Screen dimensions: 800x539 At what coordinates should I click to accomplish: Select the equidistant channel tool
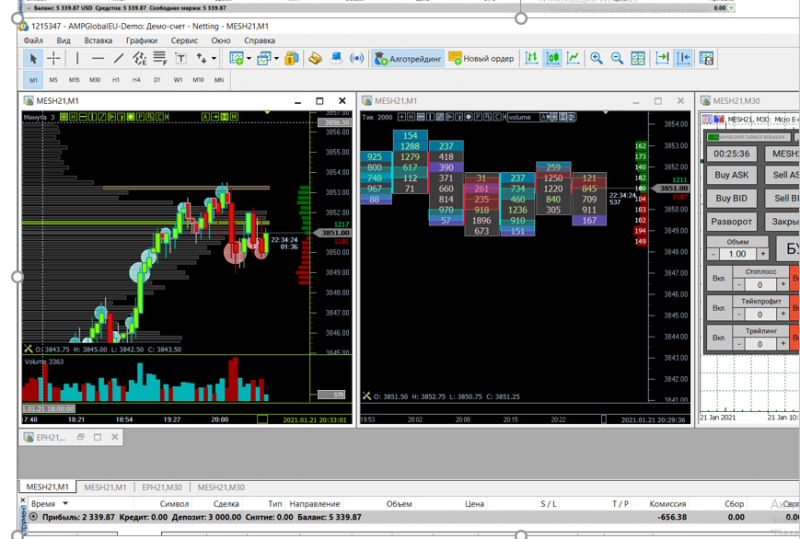pos(139,59)
